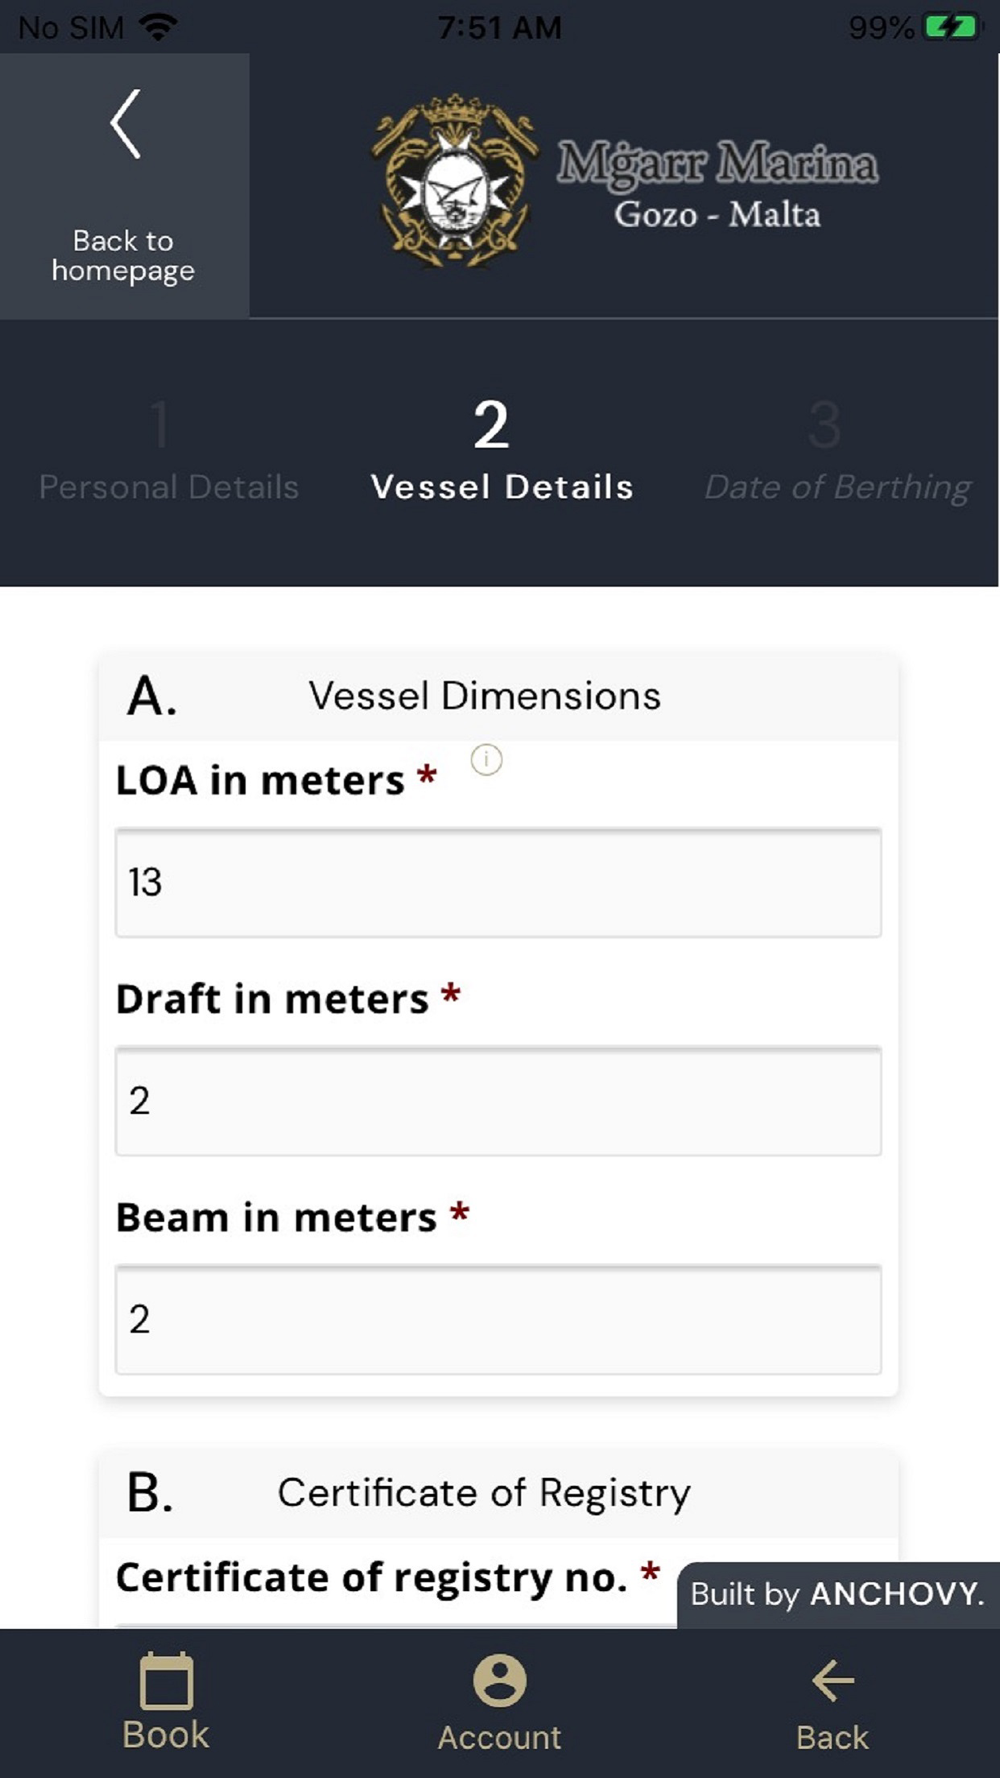
Task: Go to step 1 Personal Details
Action: 168,450
